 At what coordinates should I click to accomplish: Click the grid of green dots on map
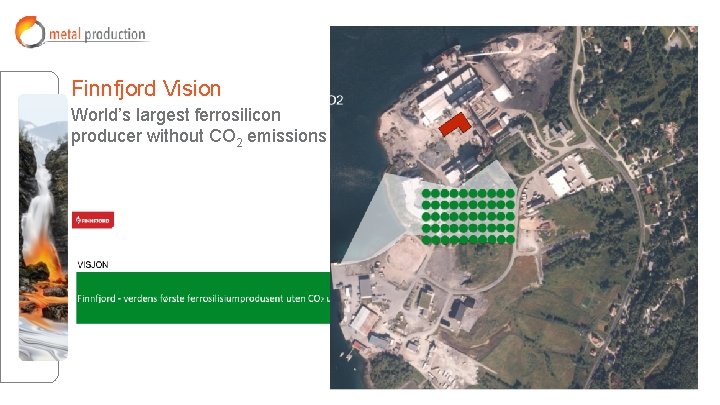pyautogui.click(x=468, y=216)
